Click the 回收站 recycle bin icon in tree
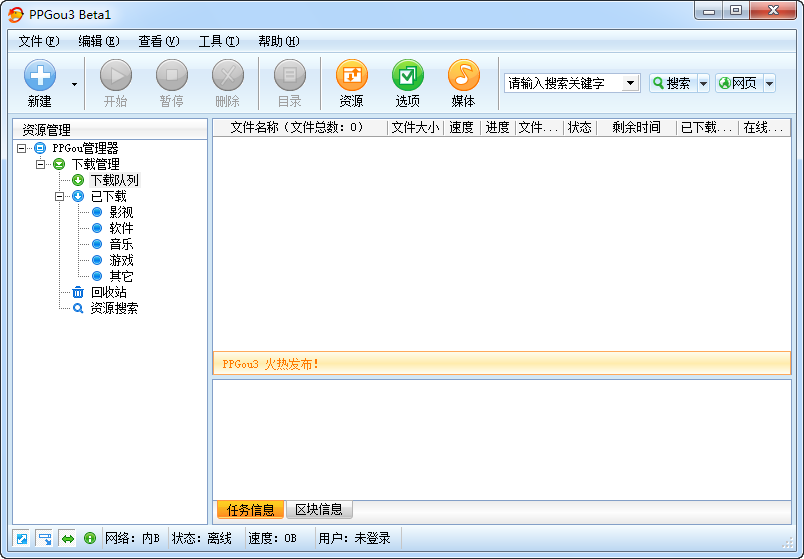This screenshot has width=804, height=559. [78, 292]
